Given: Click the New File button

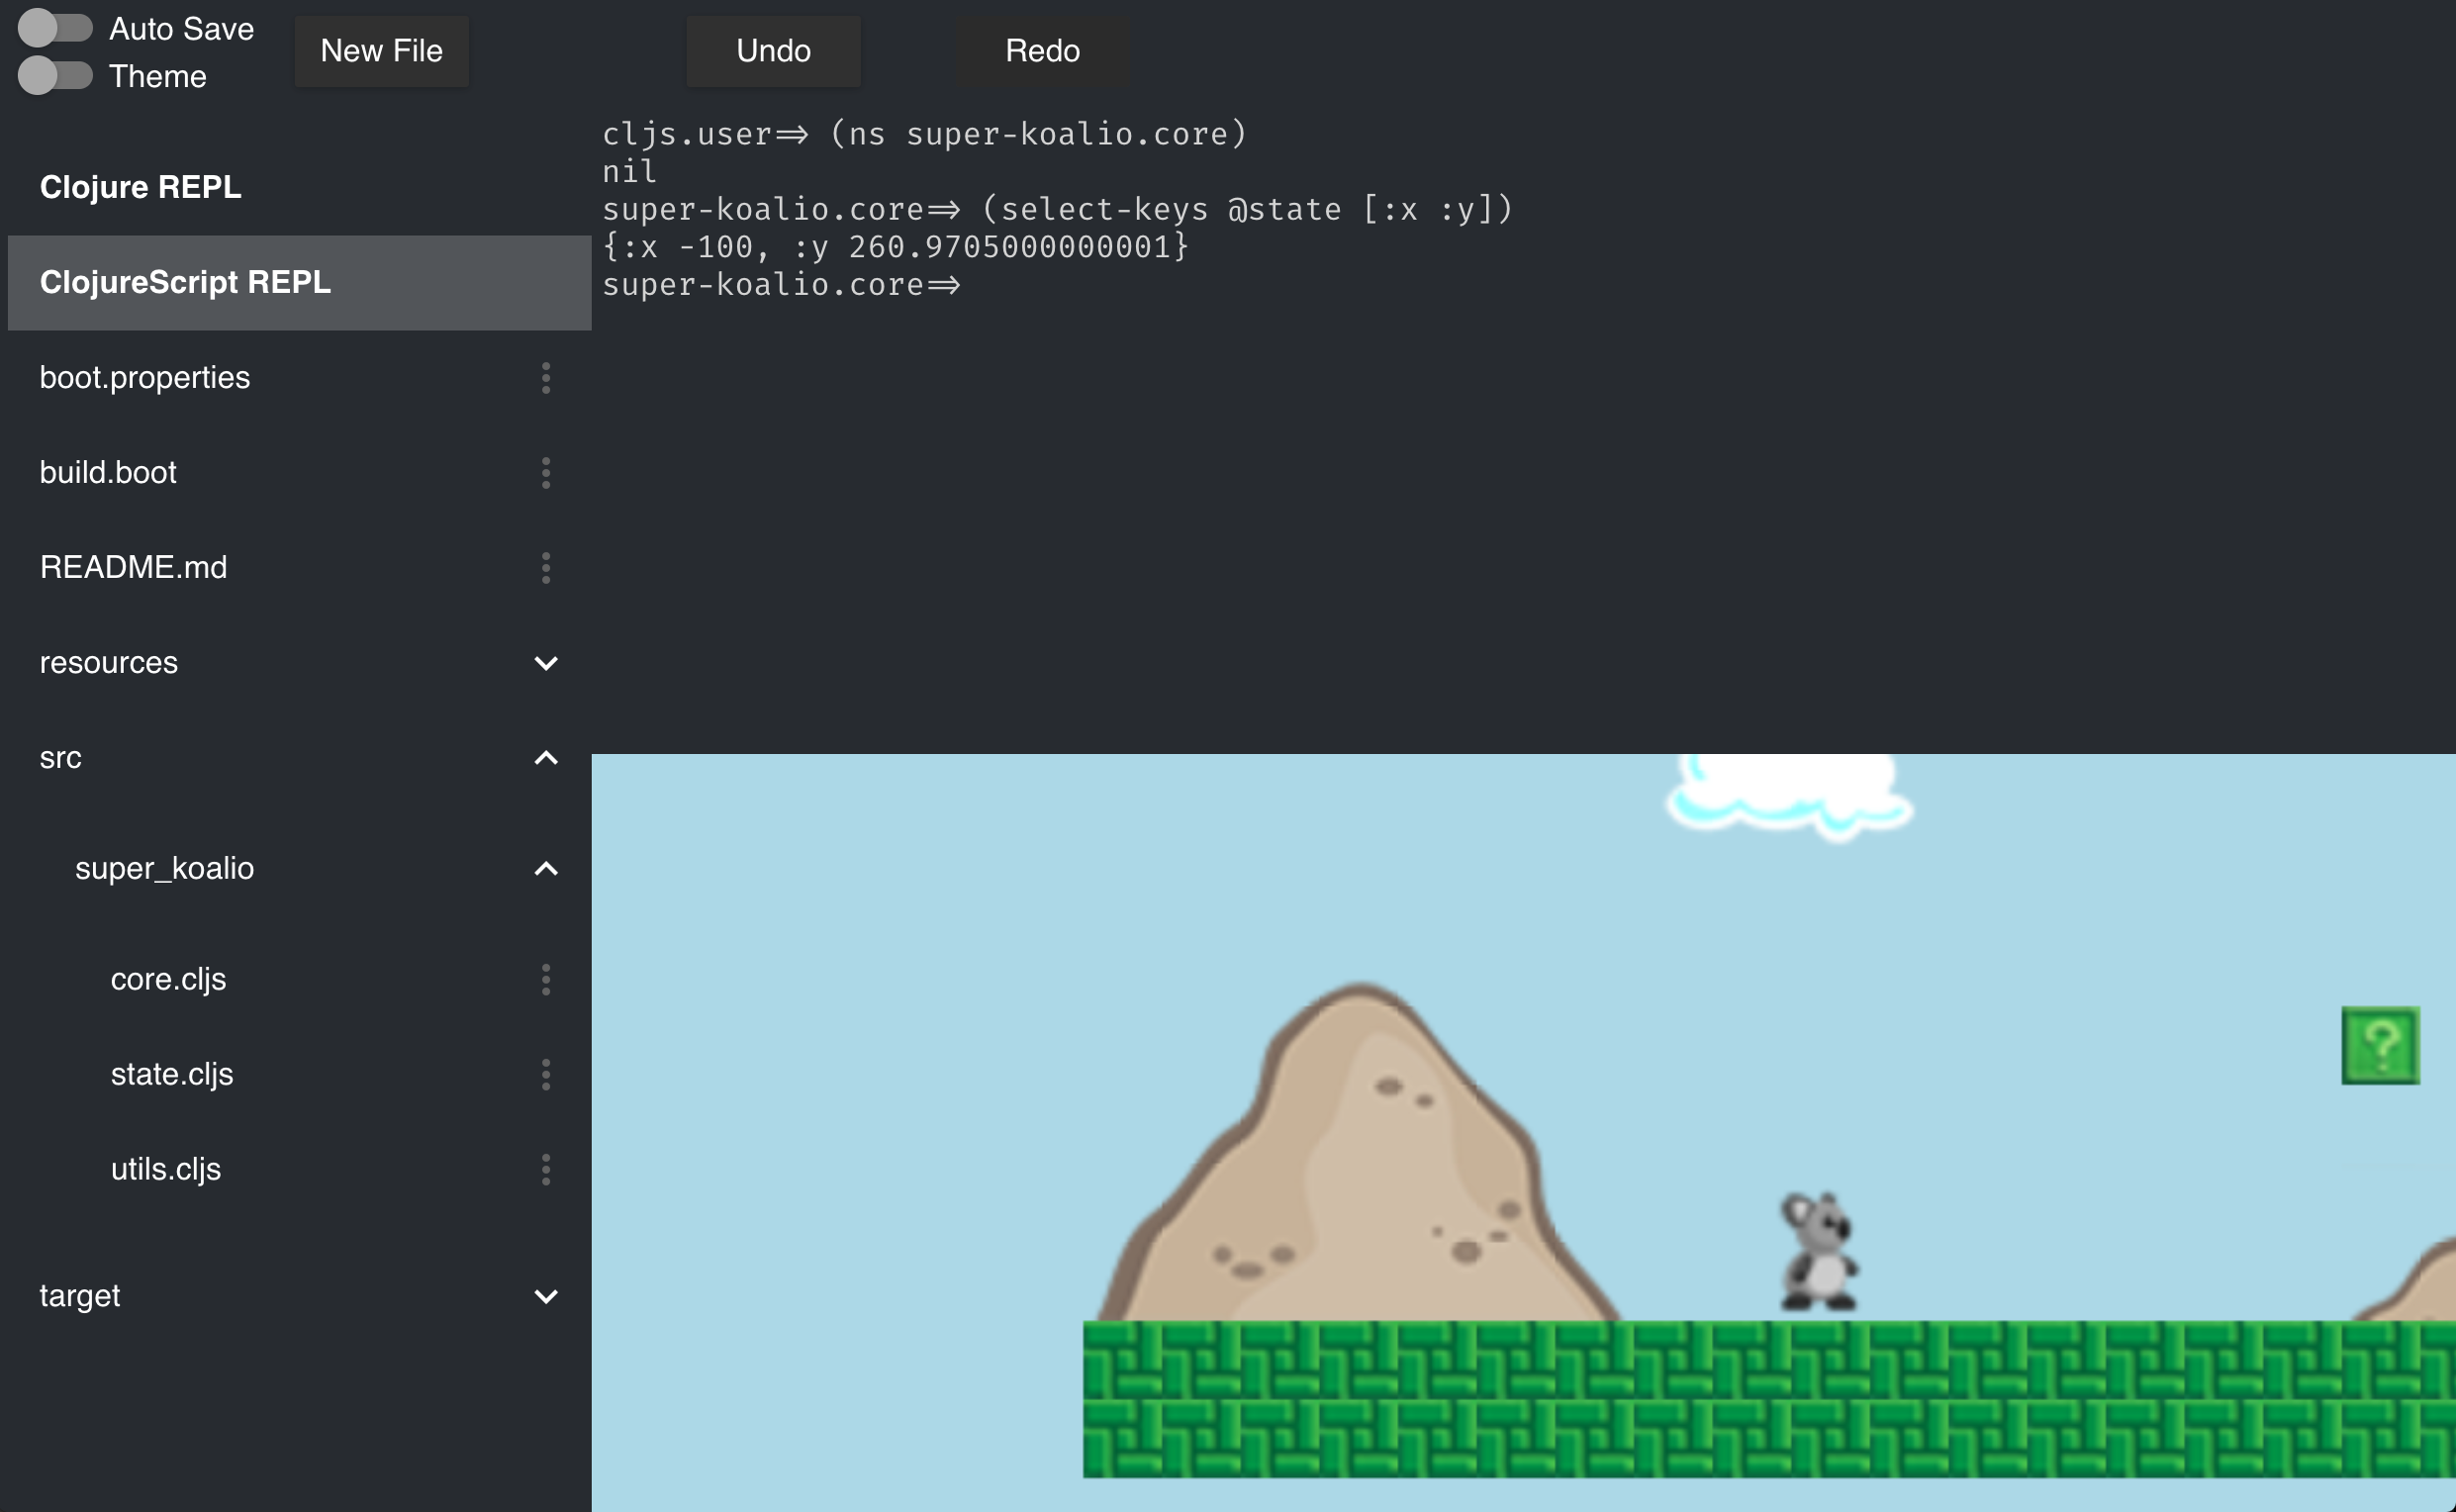Looking at the screenshot, I should coord(381,51).
